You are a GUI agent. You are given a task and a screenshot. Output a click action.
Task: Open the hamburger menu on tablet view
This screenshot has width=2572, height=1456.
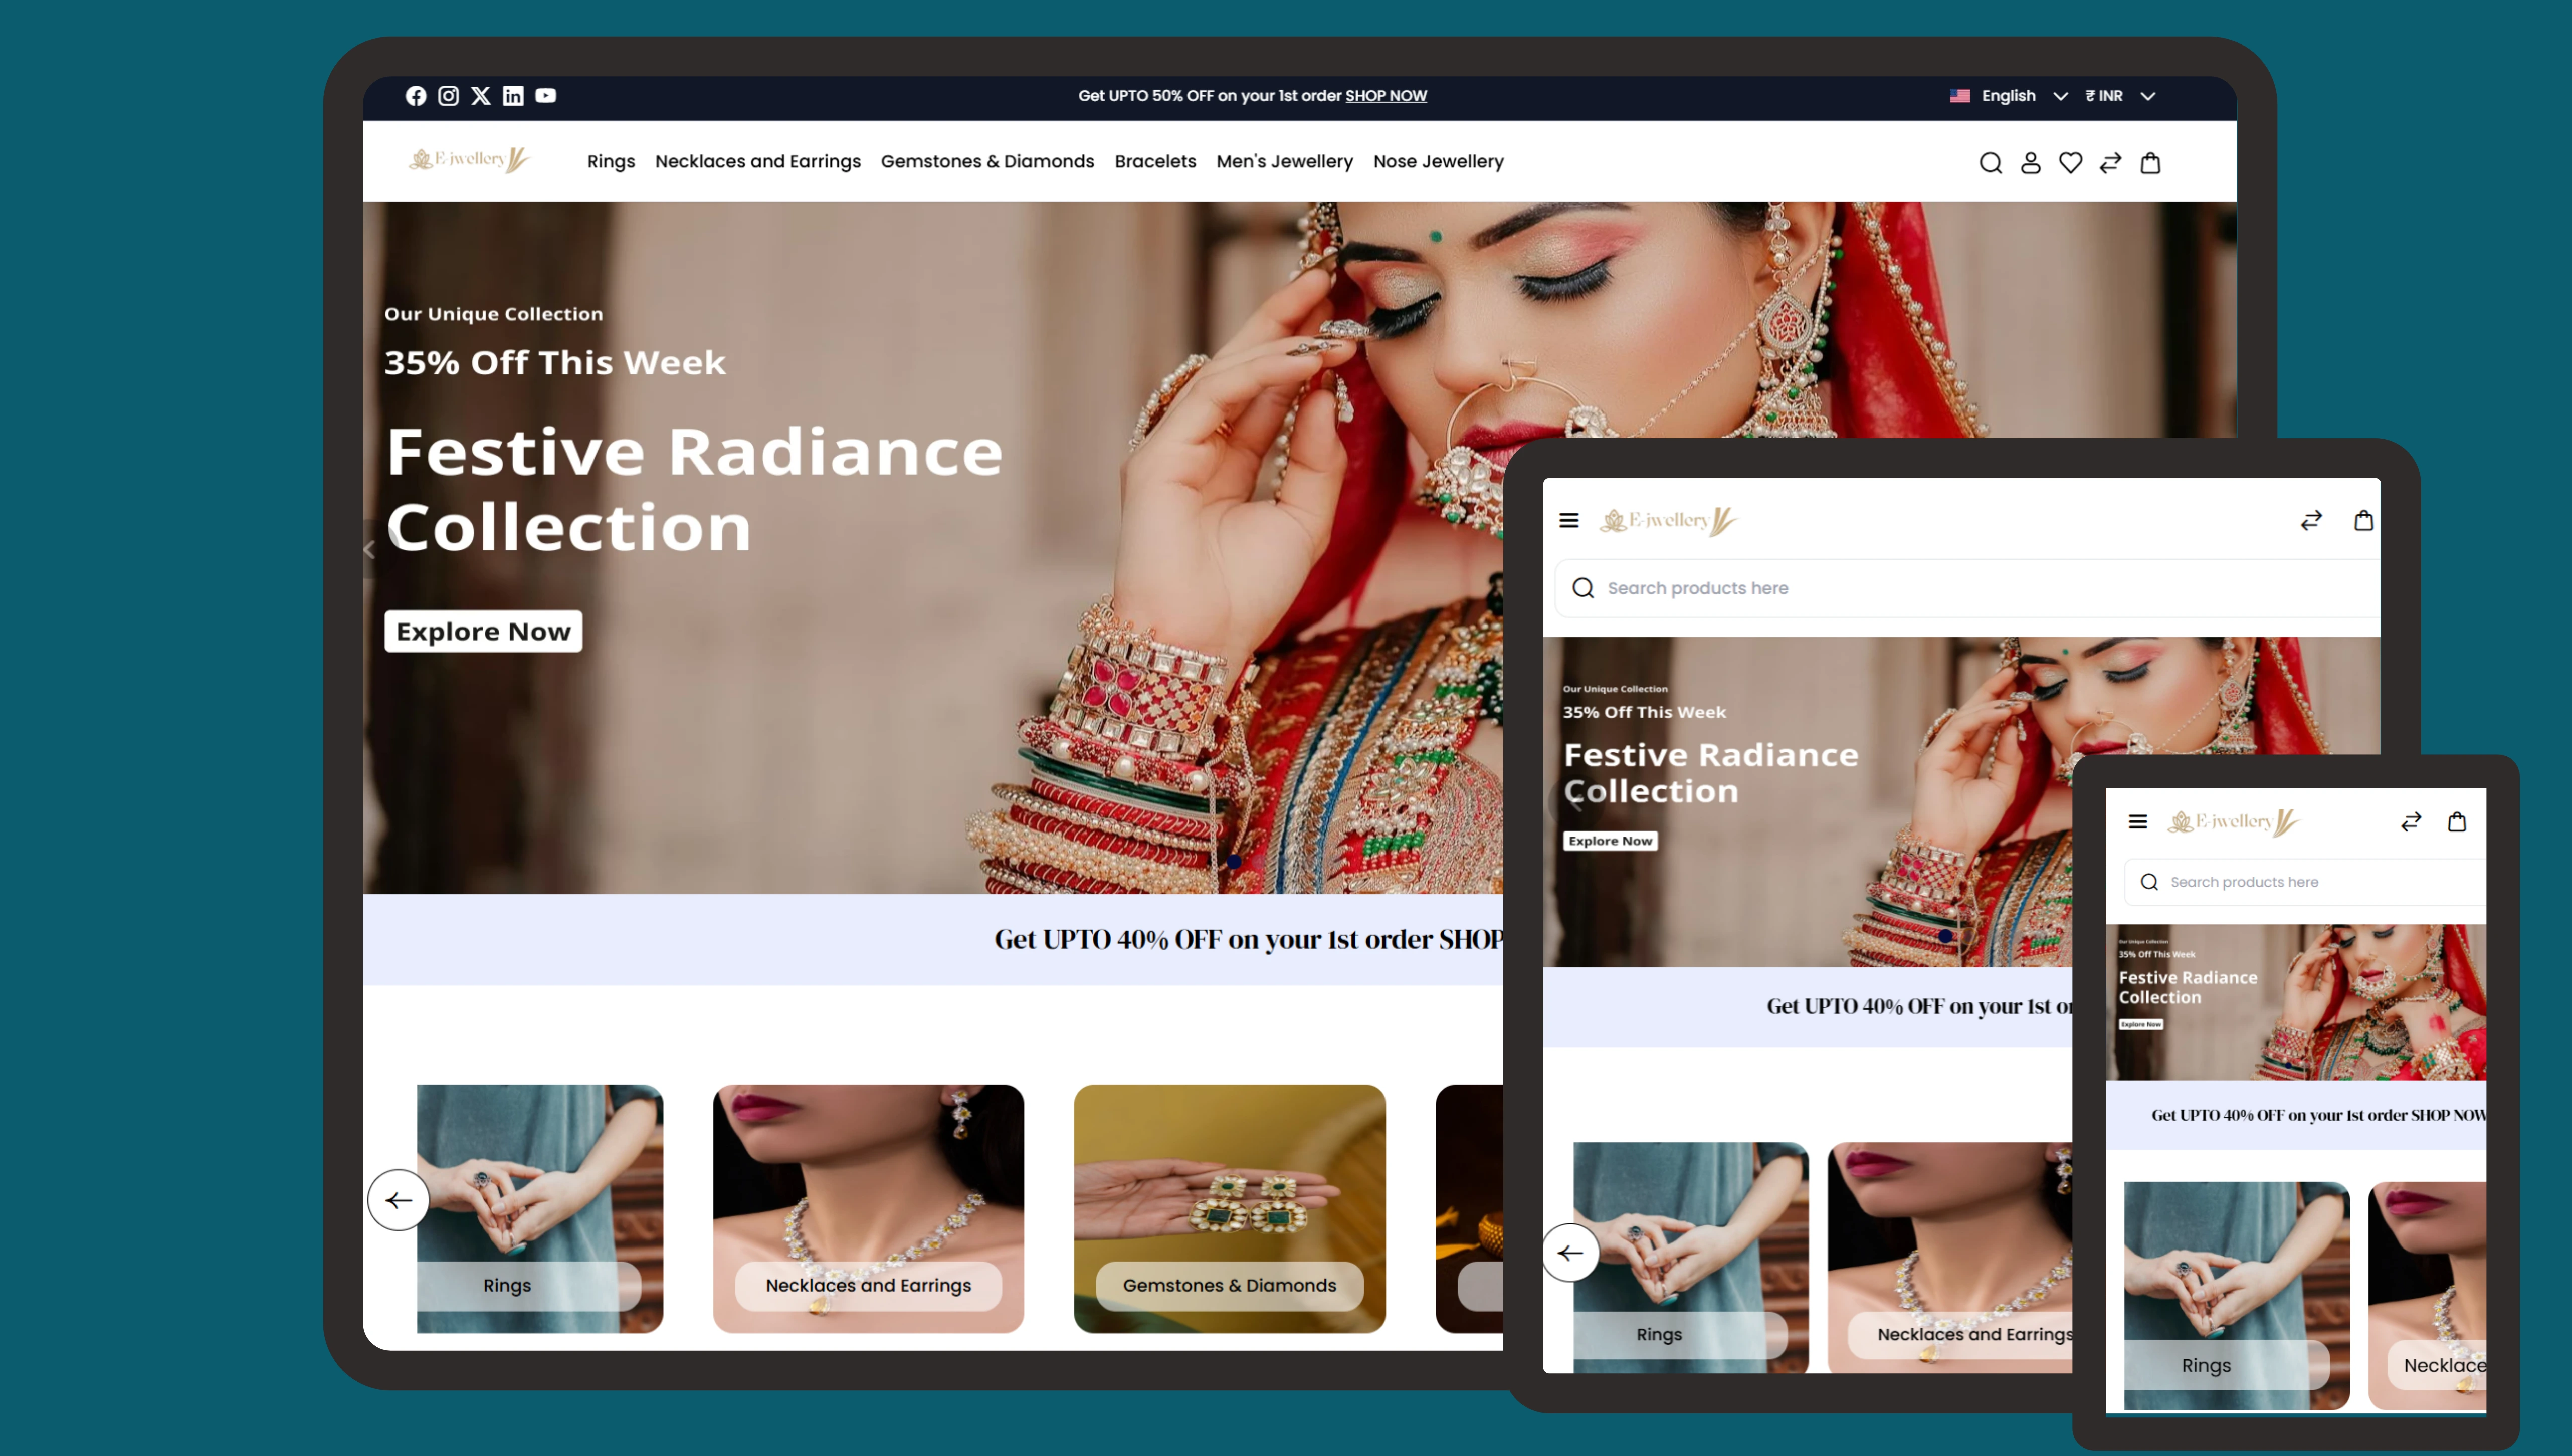(x=1568, y=520)
